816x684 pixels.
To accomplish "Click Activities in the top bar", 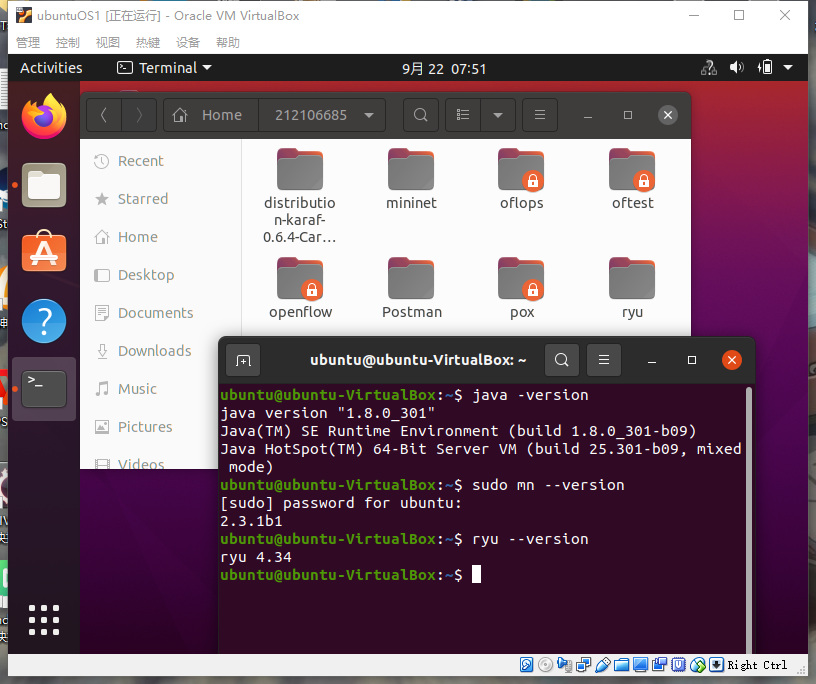I will [x=51, y=68].
